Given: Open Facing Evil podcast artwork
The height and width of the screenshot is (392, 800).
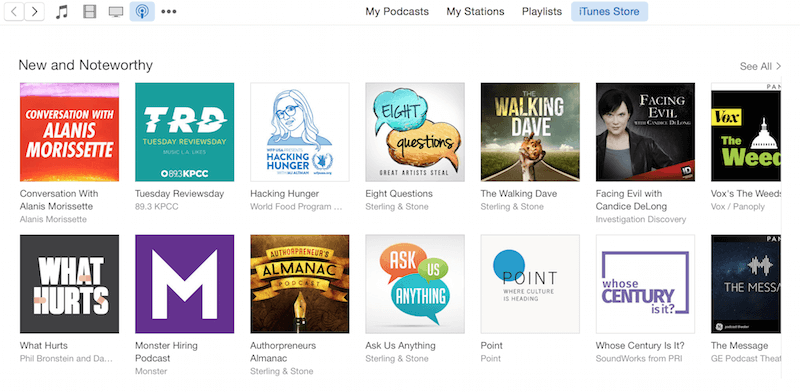Looking at the screenshot, I should pos(645,132).
